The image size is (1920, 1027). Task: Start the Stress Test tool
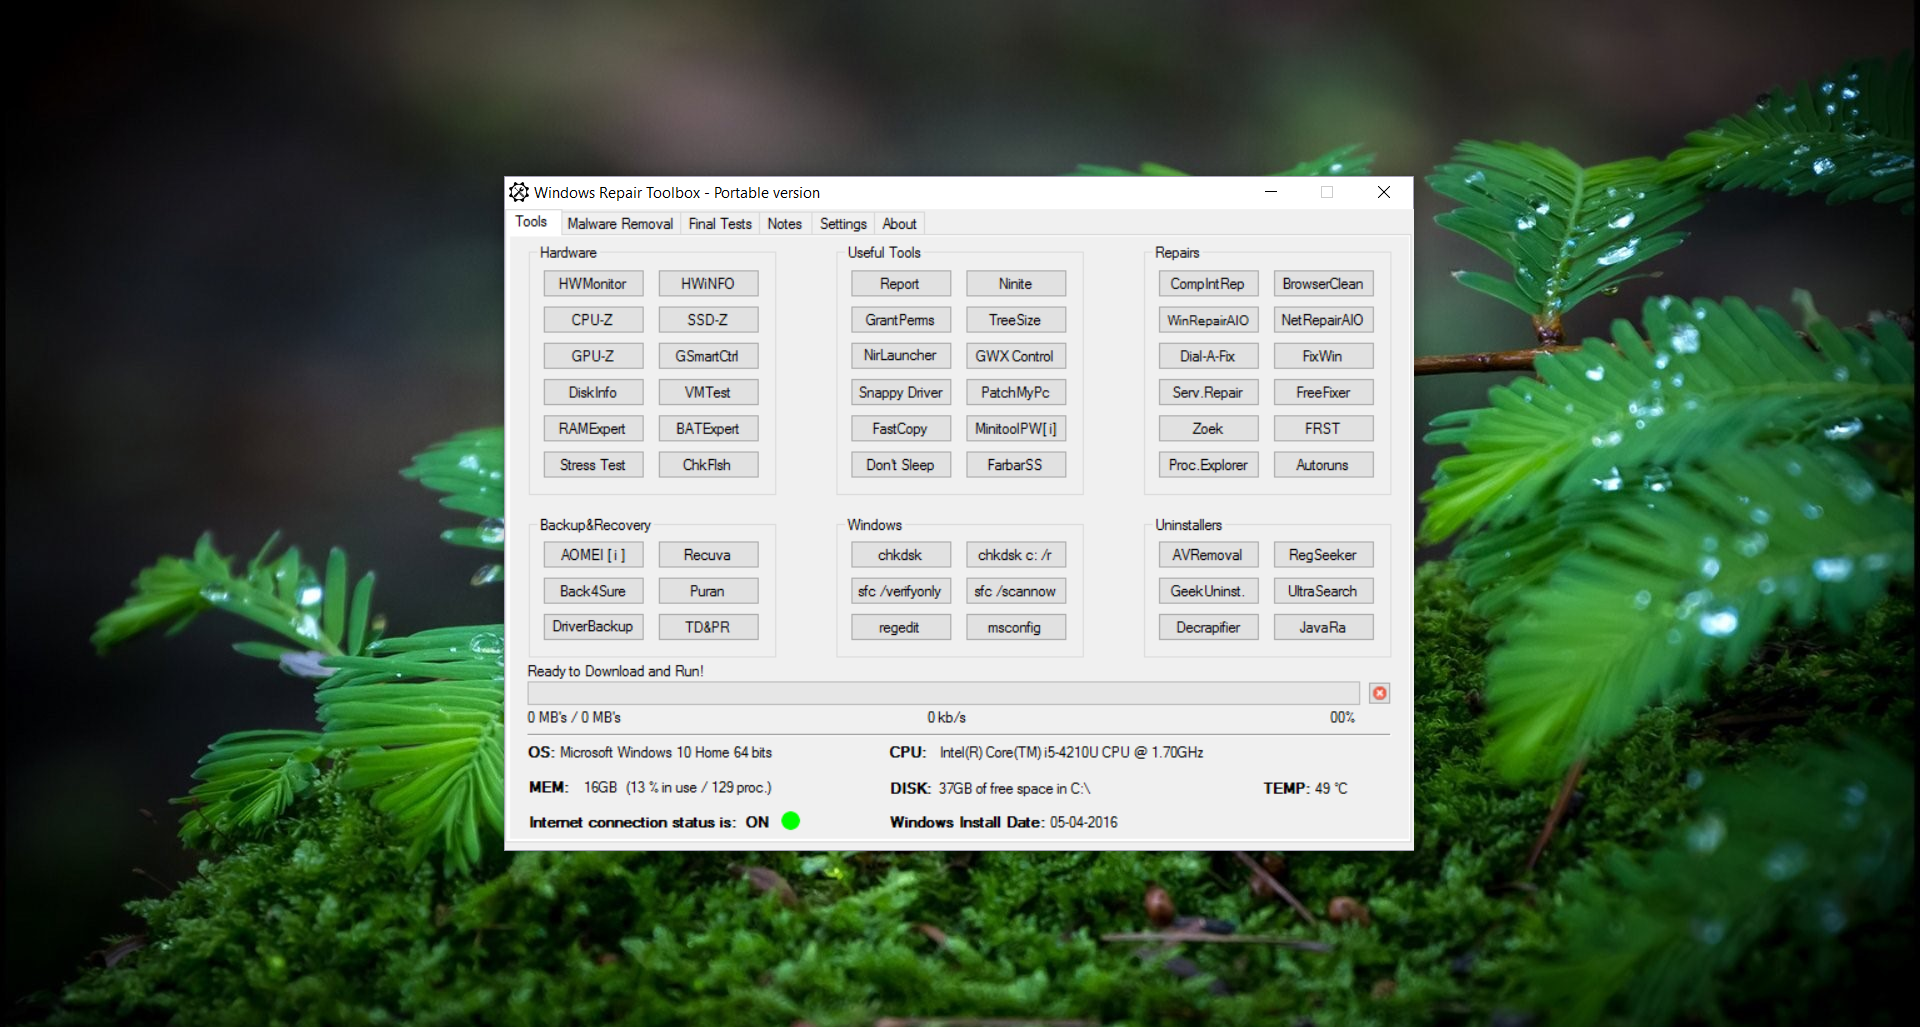point(592,465)
